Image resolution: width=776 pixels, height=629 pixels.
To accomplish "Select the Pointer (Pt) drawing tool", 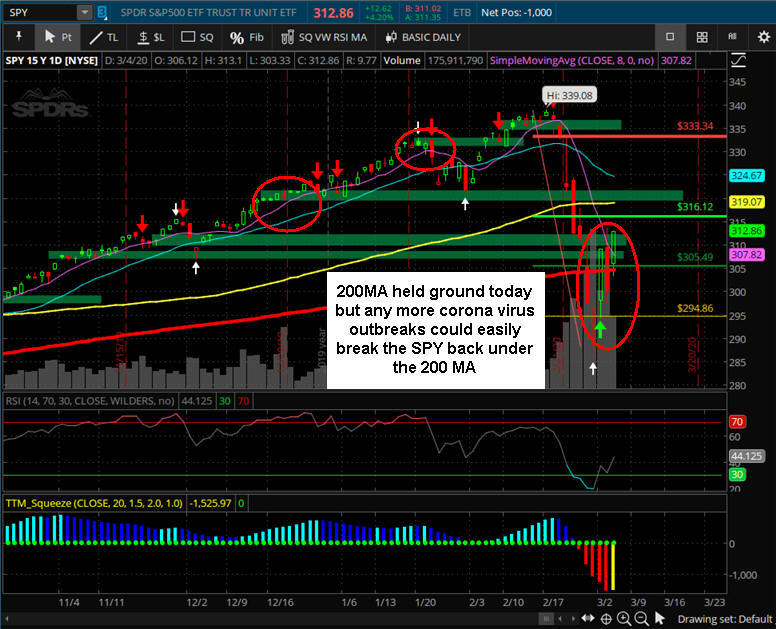I will click(x=58, y=37).
